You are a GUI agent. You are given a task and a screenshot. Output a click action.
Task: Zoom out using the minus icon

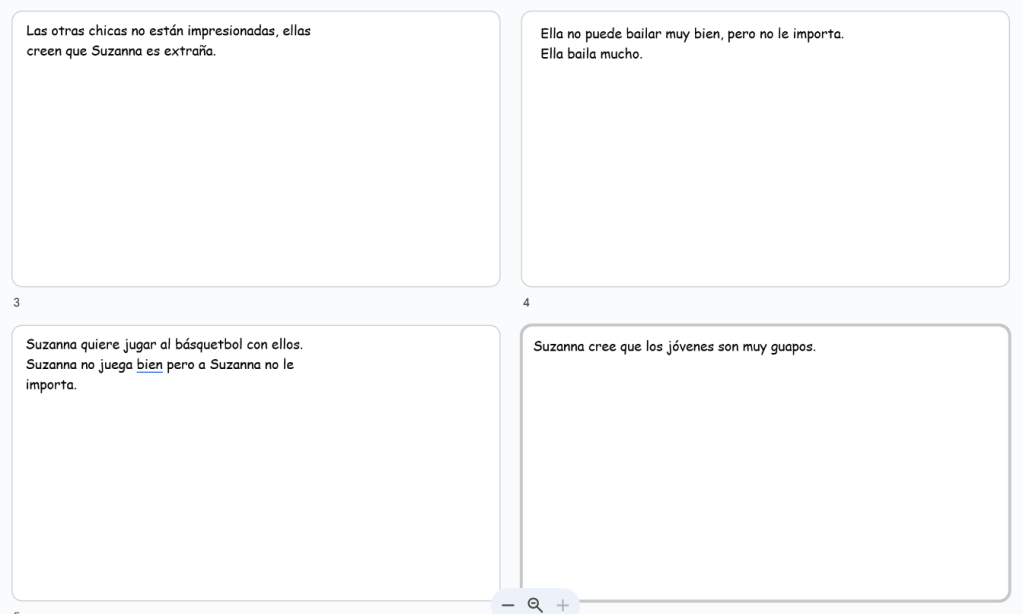point(508,605)
